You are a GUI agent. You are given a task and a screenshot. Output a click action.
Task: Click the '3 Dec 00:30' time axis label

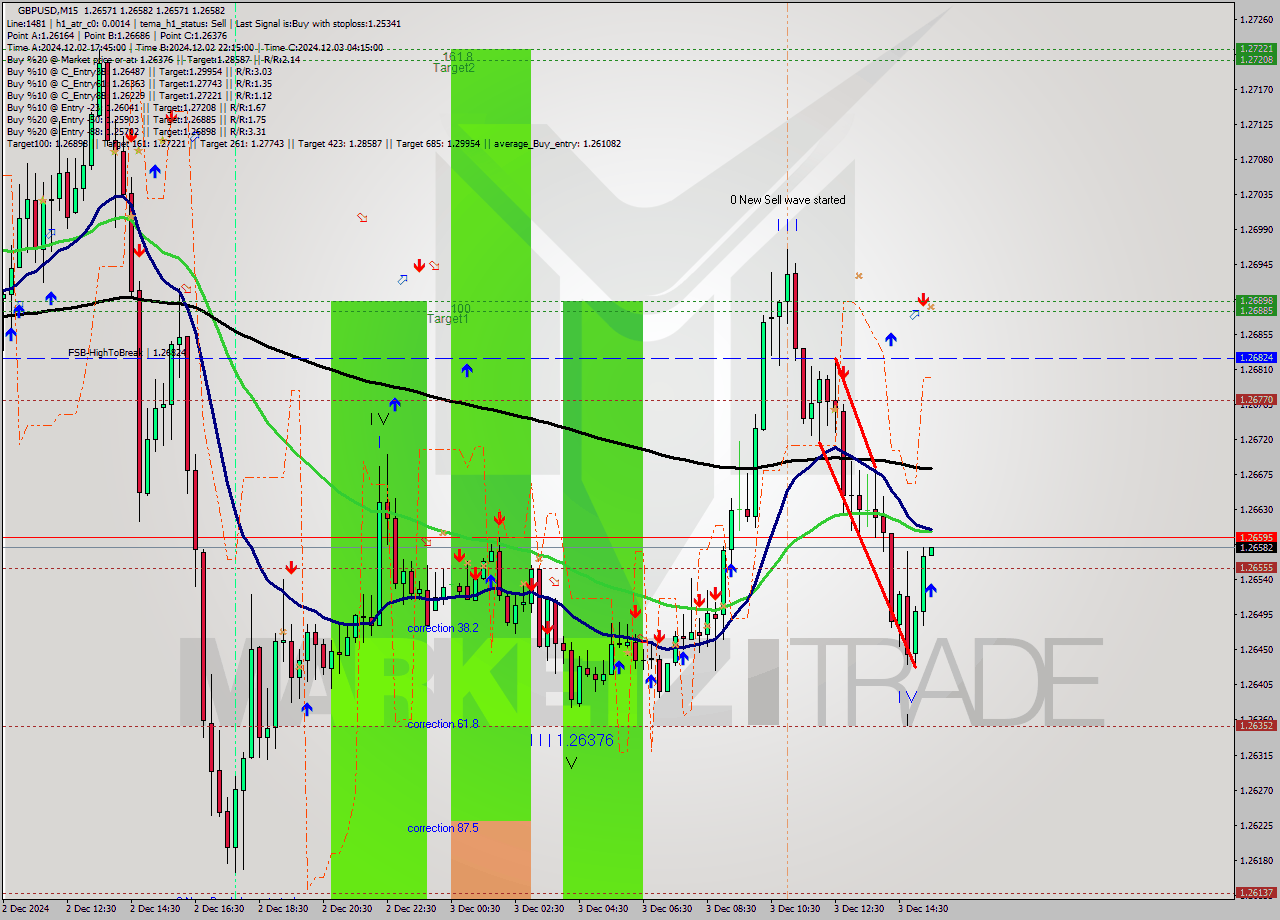click(475, 909)
